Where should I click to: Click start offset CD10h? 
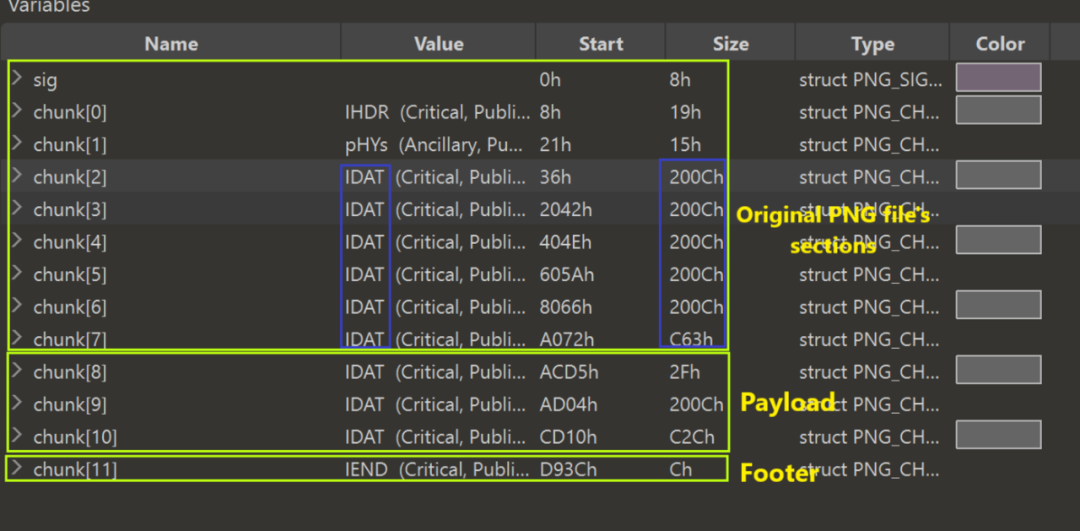[x=567, y=437]
